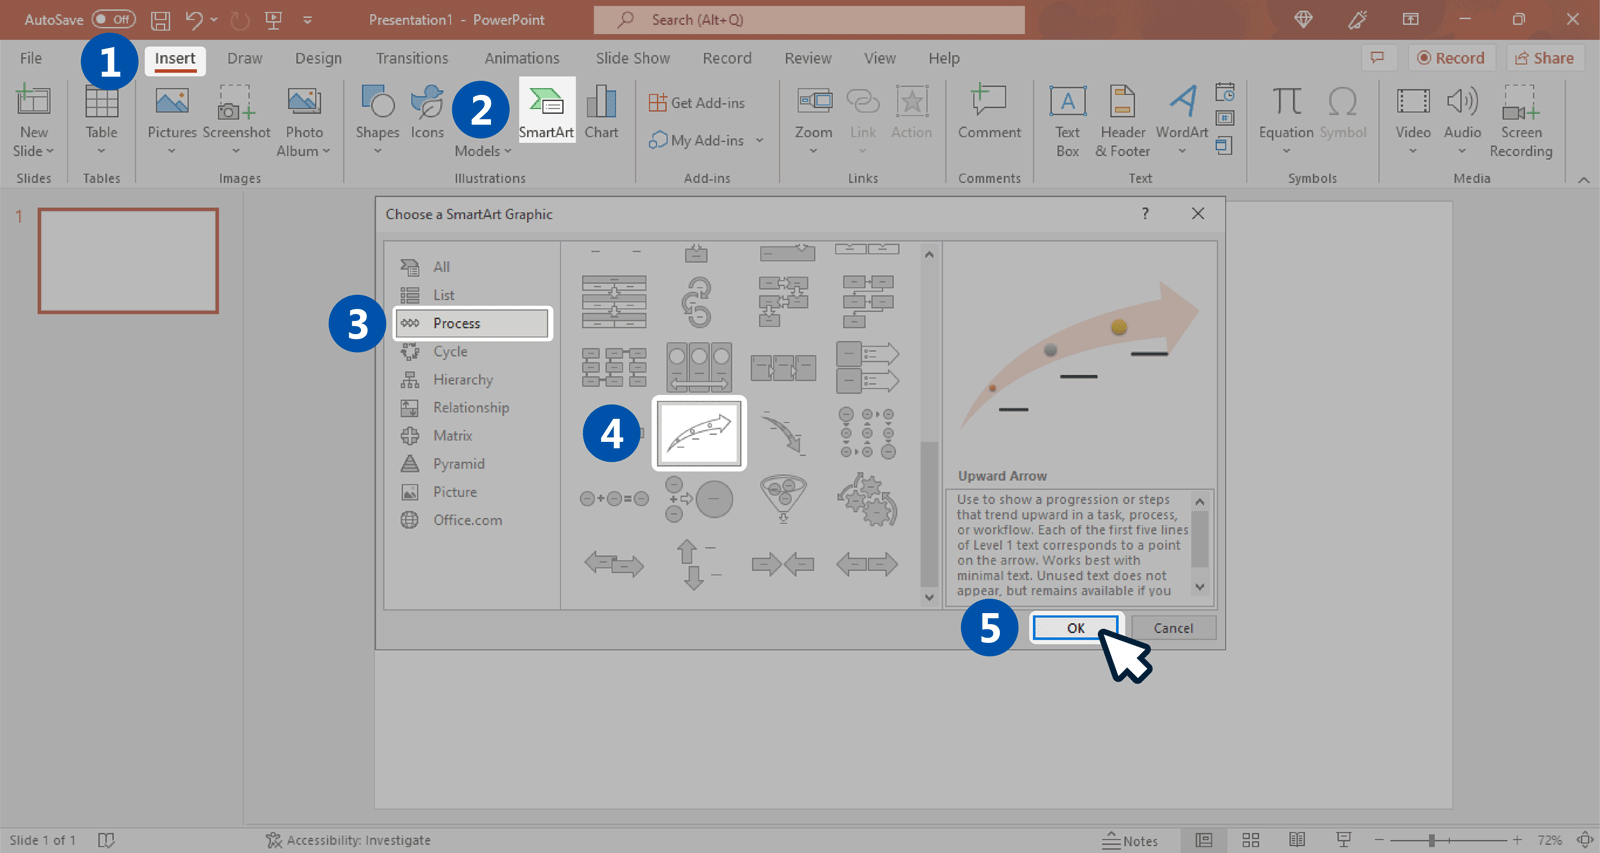
Task: Open the Table dropdown
Action: (101, 121)
